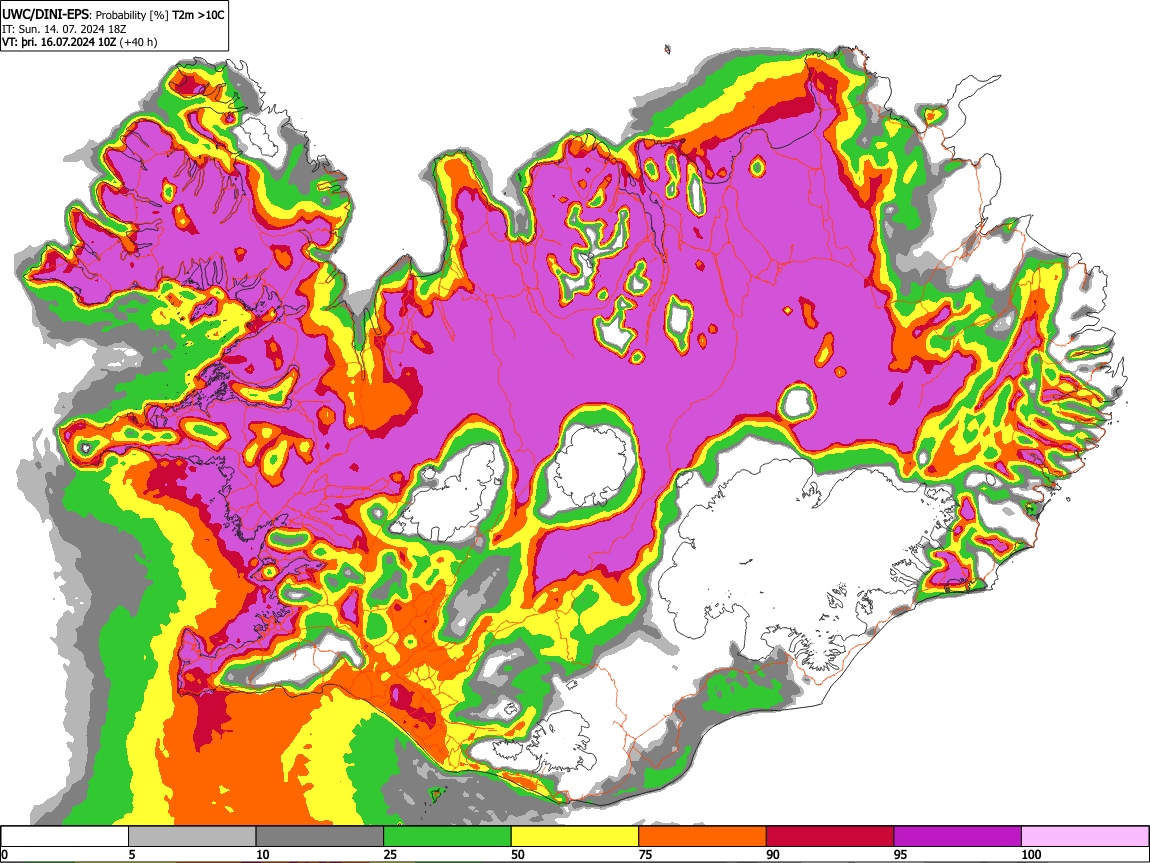This screenshot has width=1150, height=863.
Task: Click the '5' legend scale label
Action: tap(132, 854)
